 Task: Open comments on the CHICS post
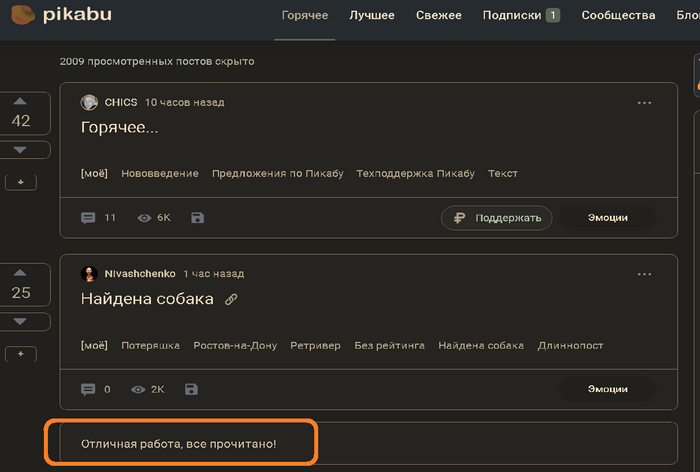[88, 218]
